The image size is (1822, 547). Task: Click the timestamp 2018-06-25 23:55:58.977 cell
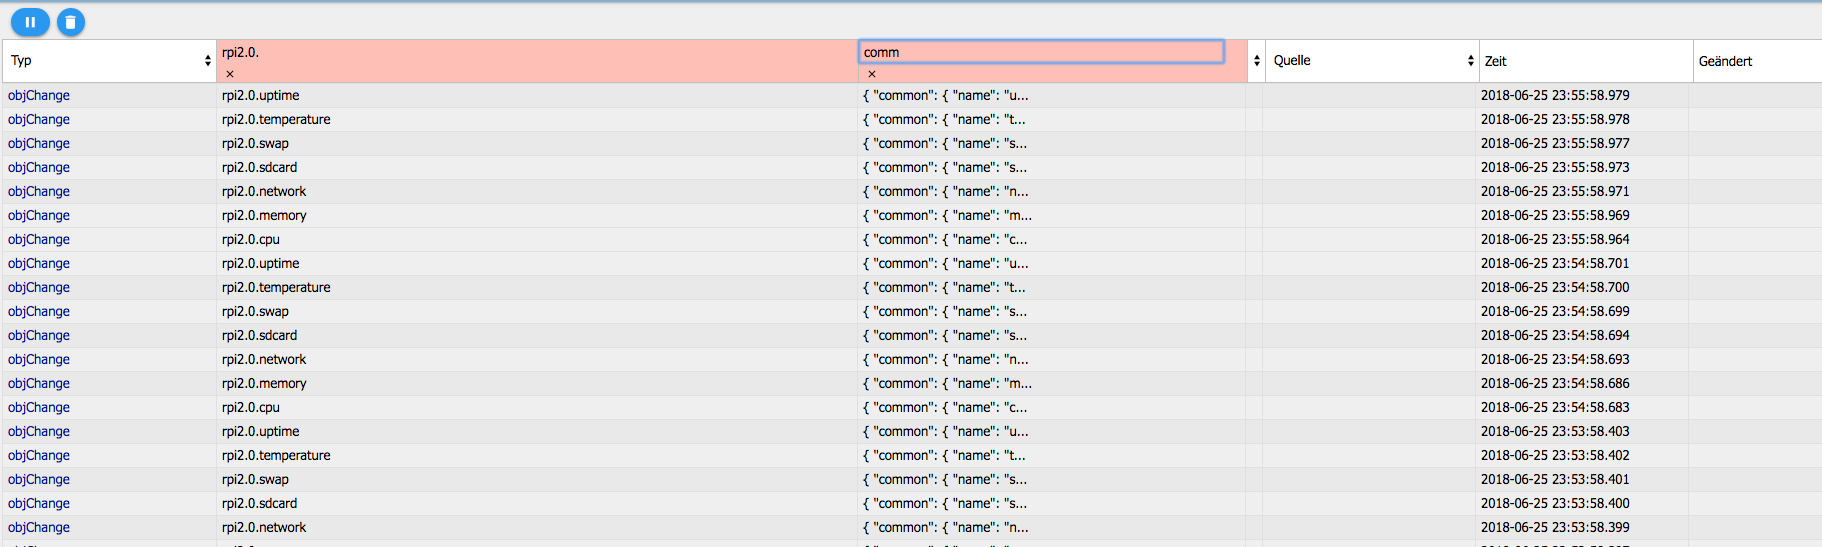coord(1555,144)
